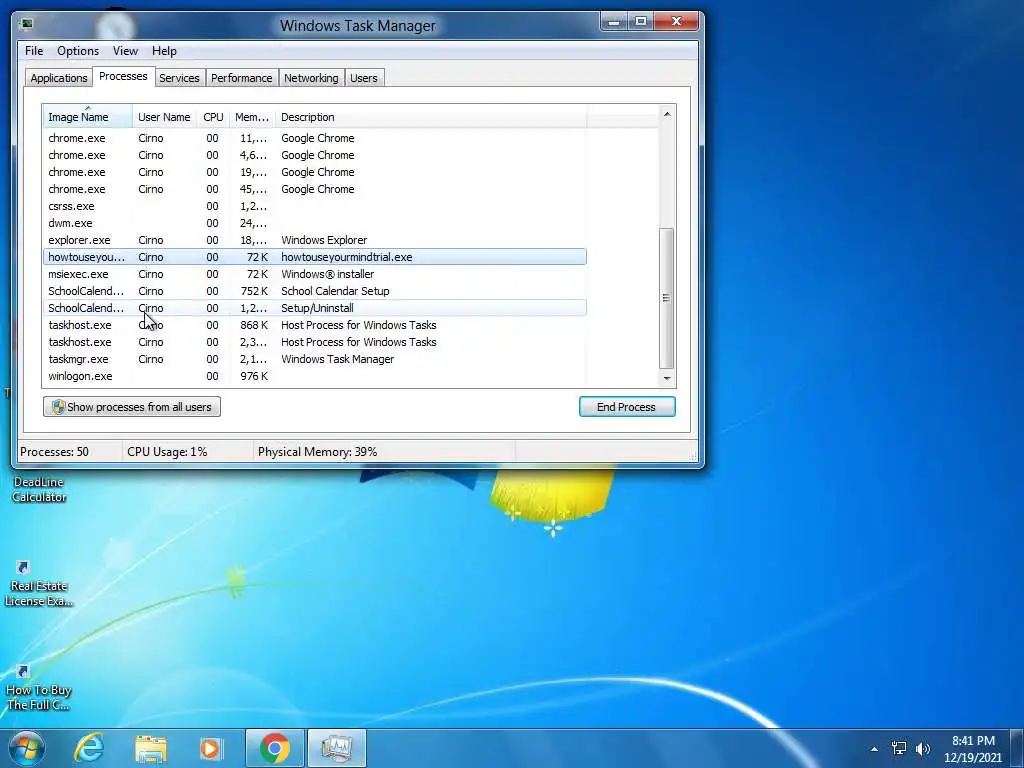Image resolution: width=1024 pixels, height=768 pixels.
Task: Open the clock showing 8:41 PM
Action: [973, 748]
